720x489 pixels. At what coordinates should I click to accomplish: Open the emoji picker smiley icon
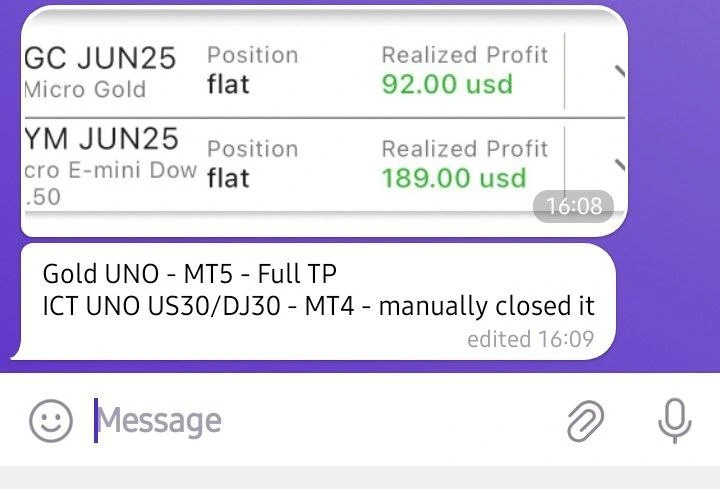(51, 421)
